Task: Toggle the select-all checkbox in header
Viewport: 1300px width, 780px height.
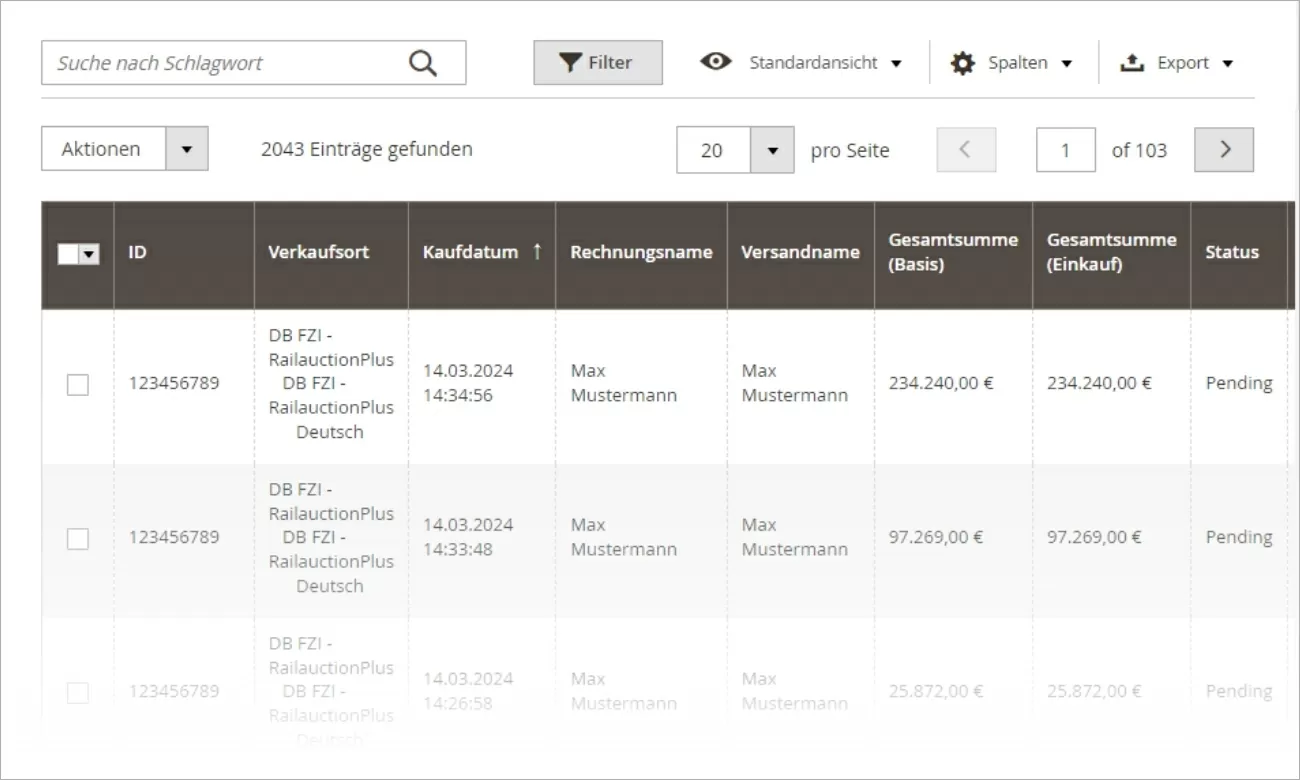Action: (x=68, y=253)
